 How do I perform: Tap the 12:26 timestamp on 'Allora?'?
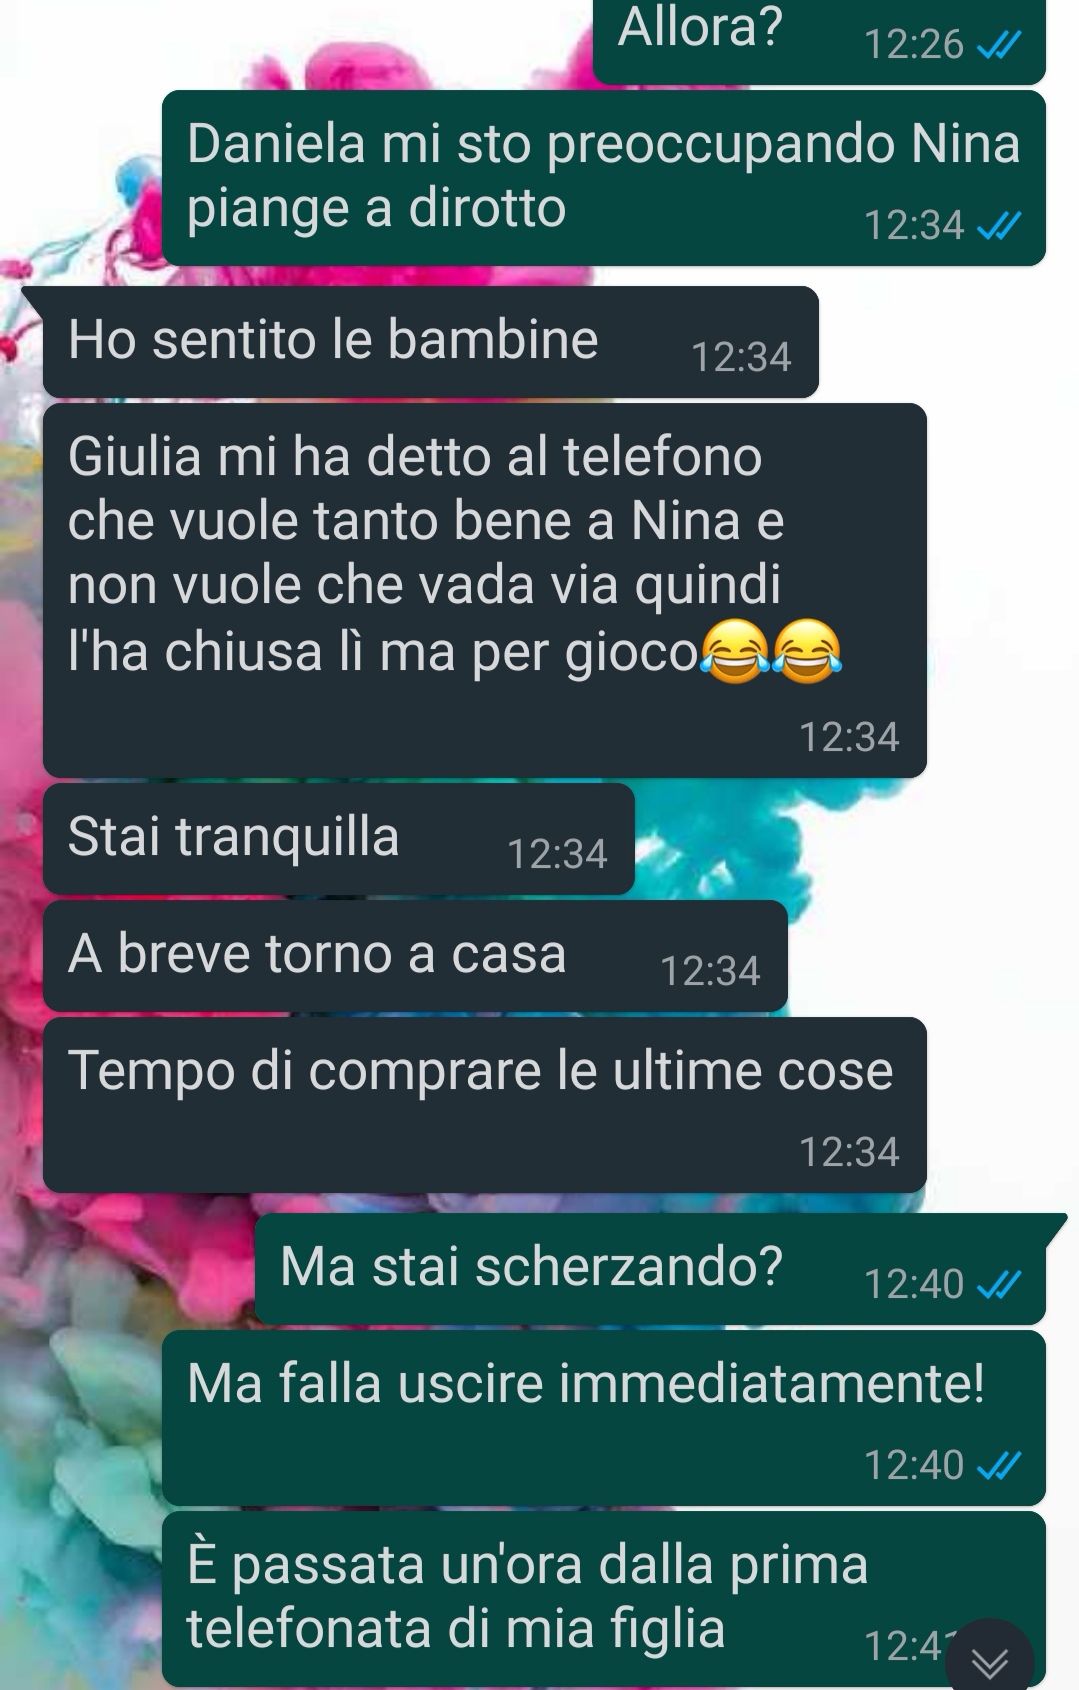pos(913,44)
